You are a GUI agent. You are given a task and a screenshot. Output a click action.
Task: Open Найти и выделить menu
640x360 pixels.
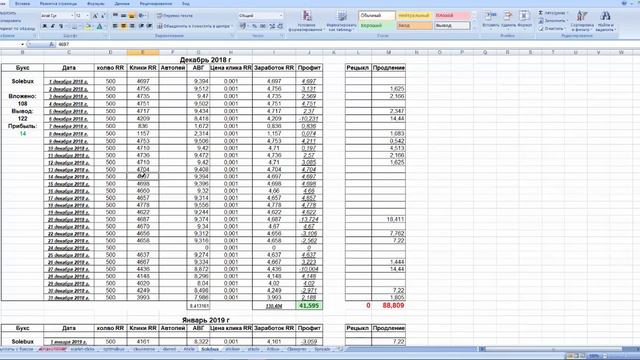point(605,21)
